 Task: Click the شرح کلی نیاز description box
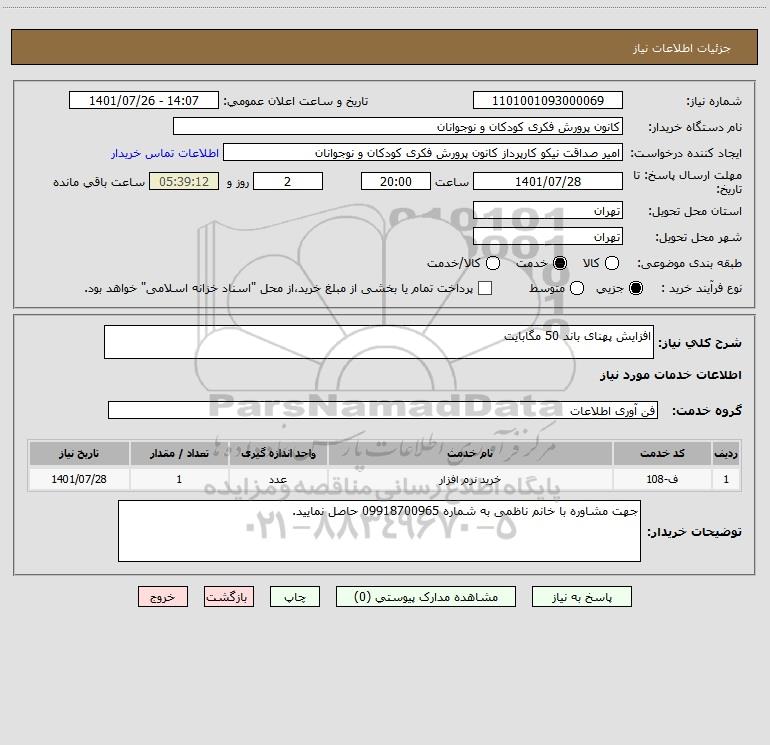pyautogui.click(x=379, y=342)
